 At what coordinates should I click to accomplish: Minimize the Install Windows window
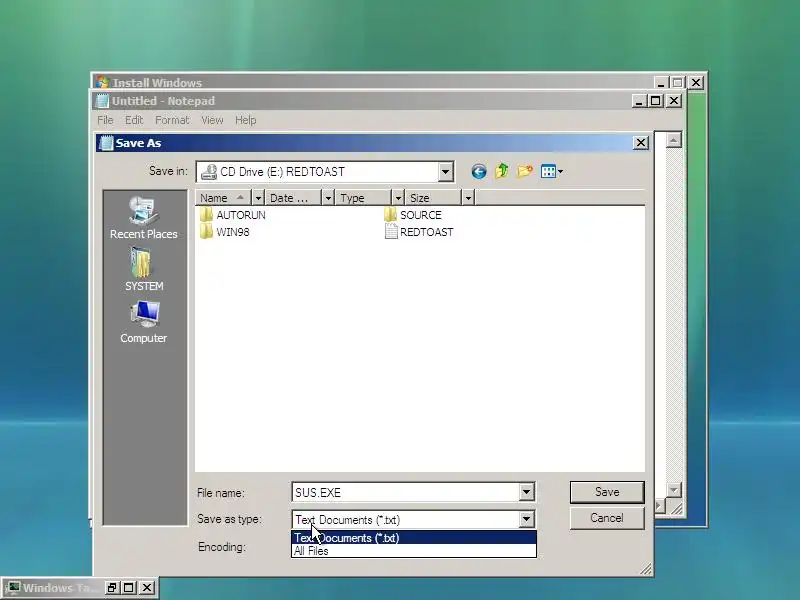(661, 83)
